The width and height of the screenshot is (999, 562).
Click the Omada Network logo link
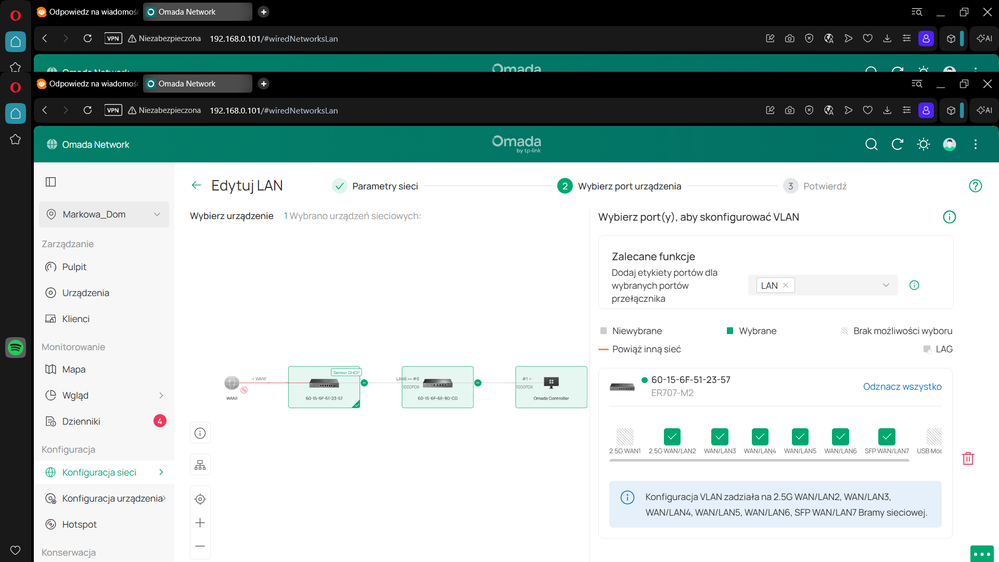click(x=88, y=145)
